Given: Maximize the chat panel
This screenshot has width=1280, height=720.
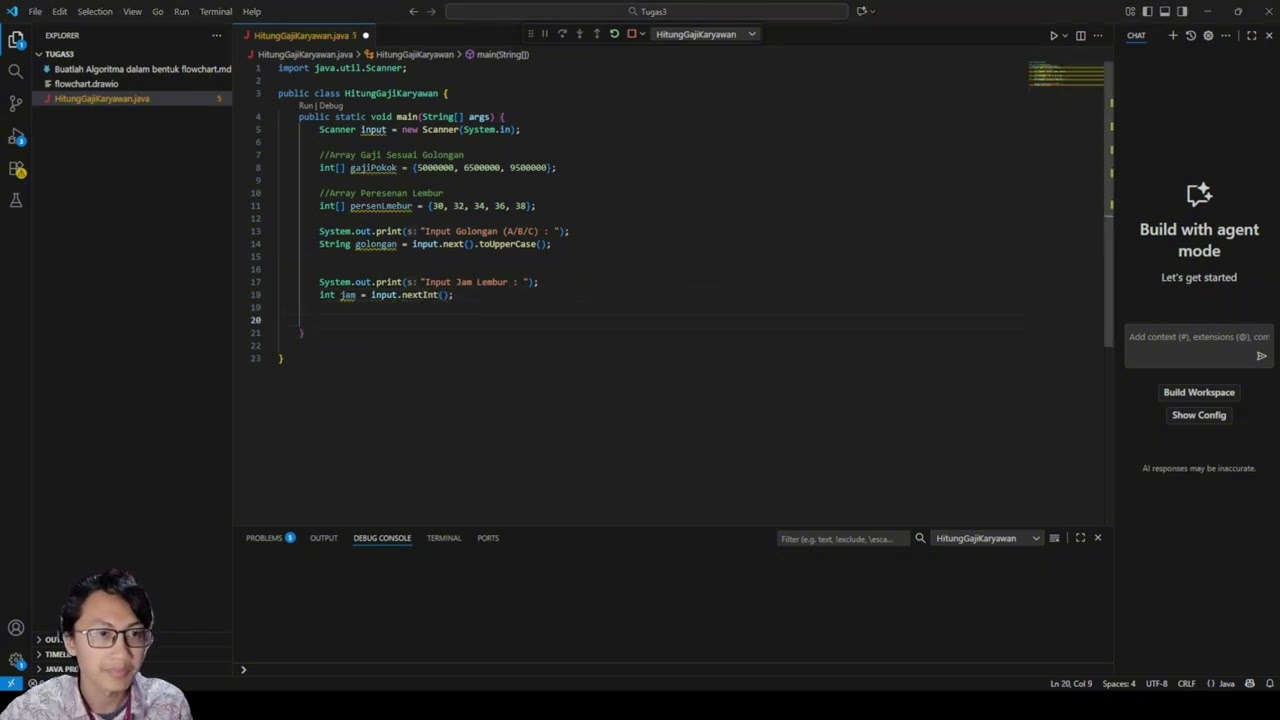Looking at the screenshot, I should point(1251,35).
